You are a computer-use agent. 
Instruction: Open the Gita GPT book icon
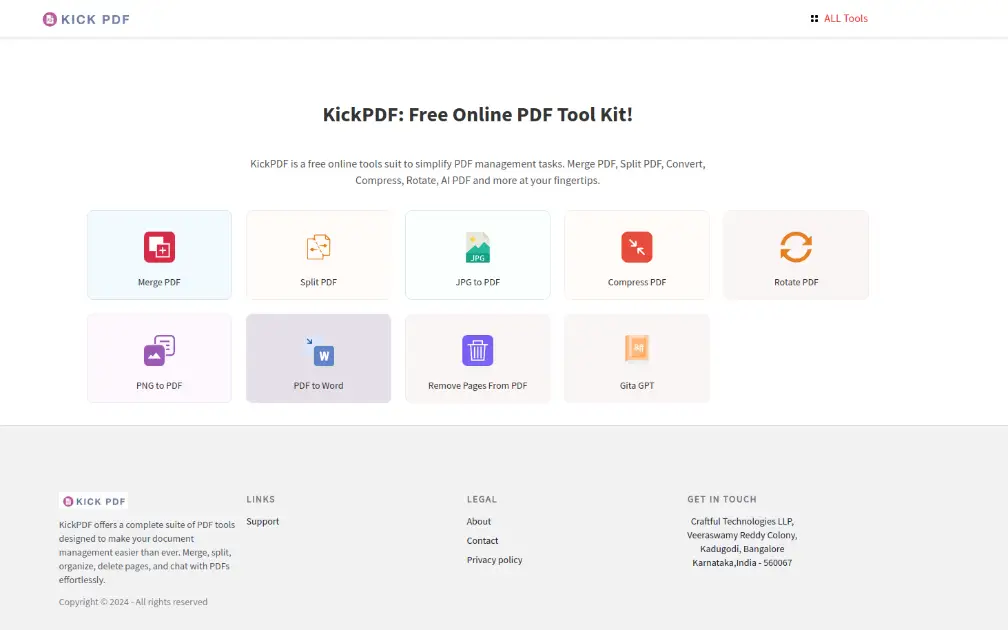click(637, 347)
